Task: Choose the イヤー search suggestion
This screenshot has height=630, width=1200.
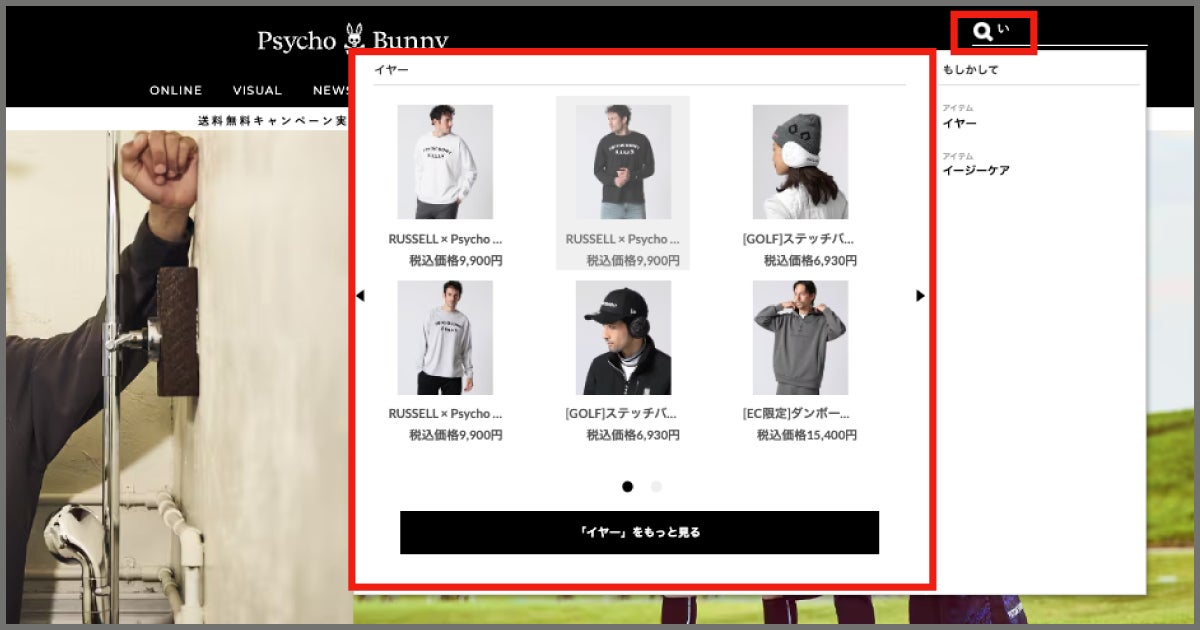Action: tap(959, 123)
